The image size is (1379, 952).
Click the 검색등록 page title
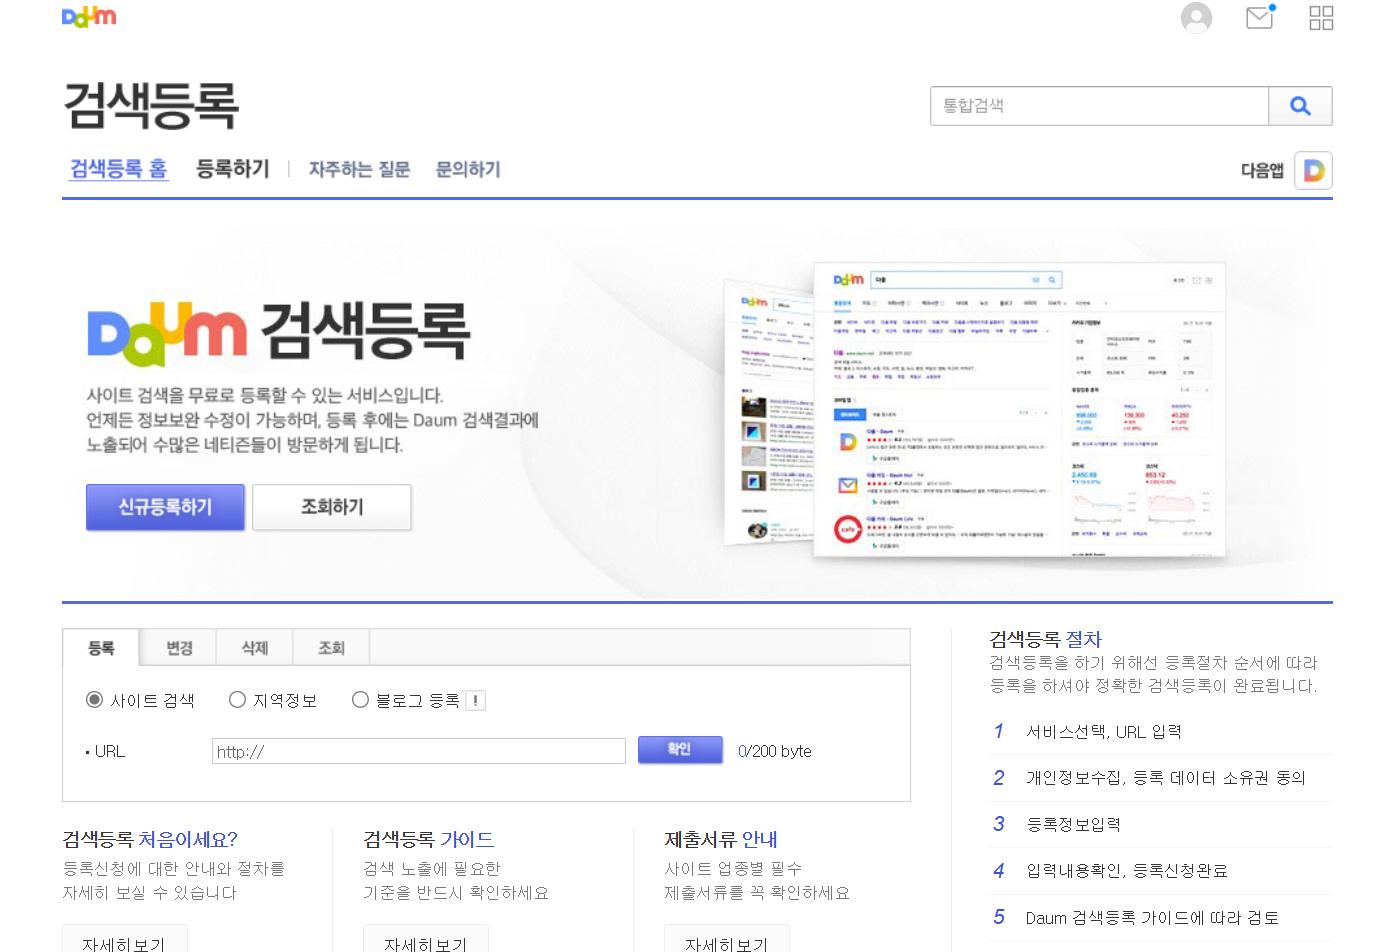pyautogui.click(x=151, y=106)
